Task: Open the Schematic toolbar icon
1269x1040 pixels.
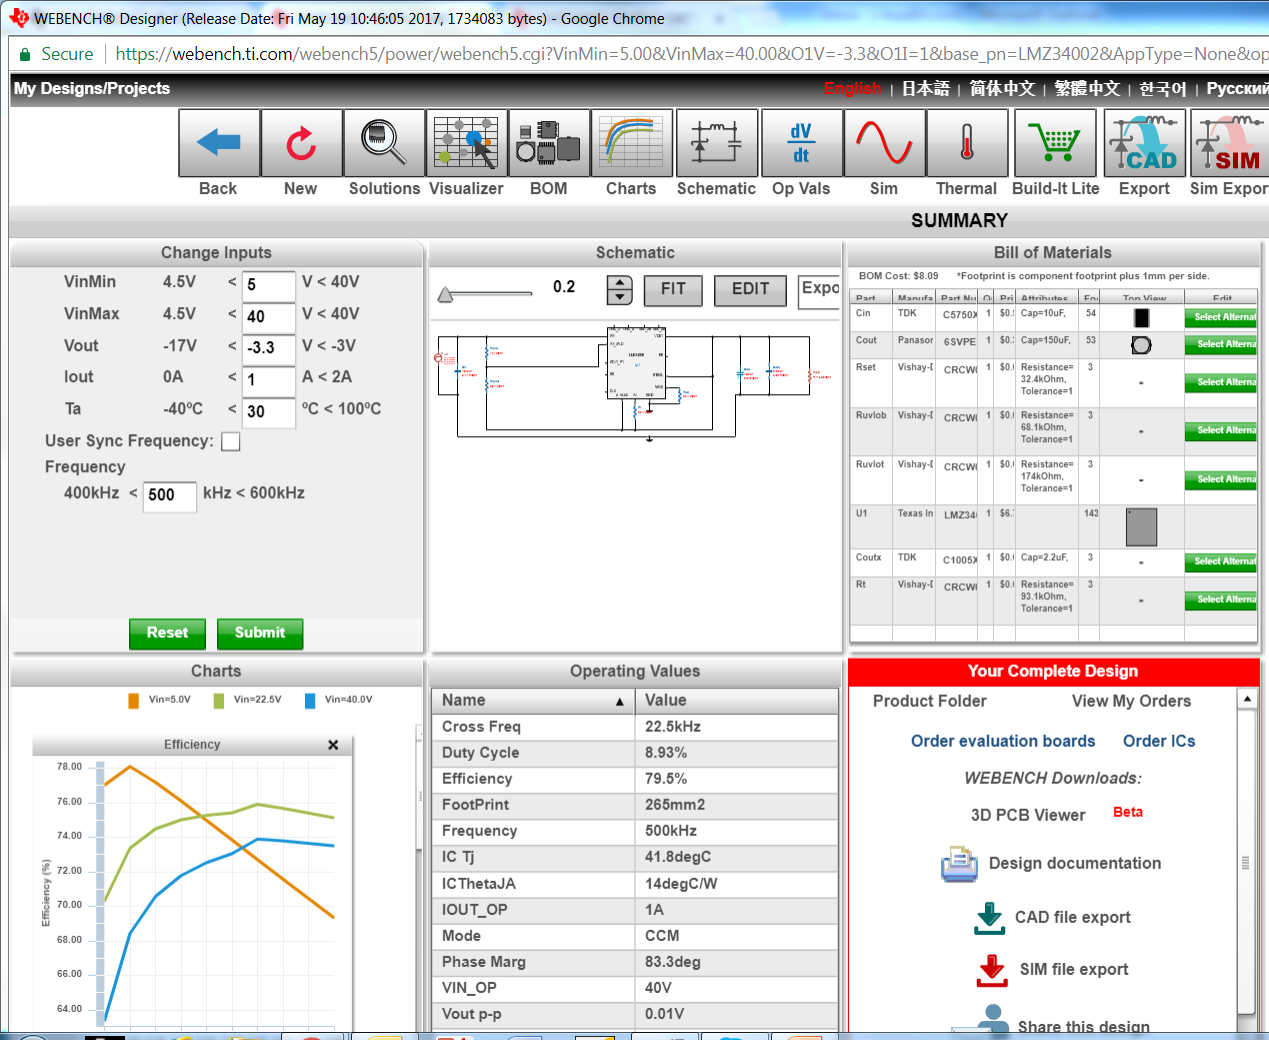Action: (x=716, y=143)
